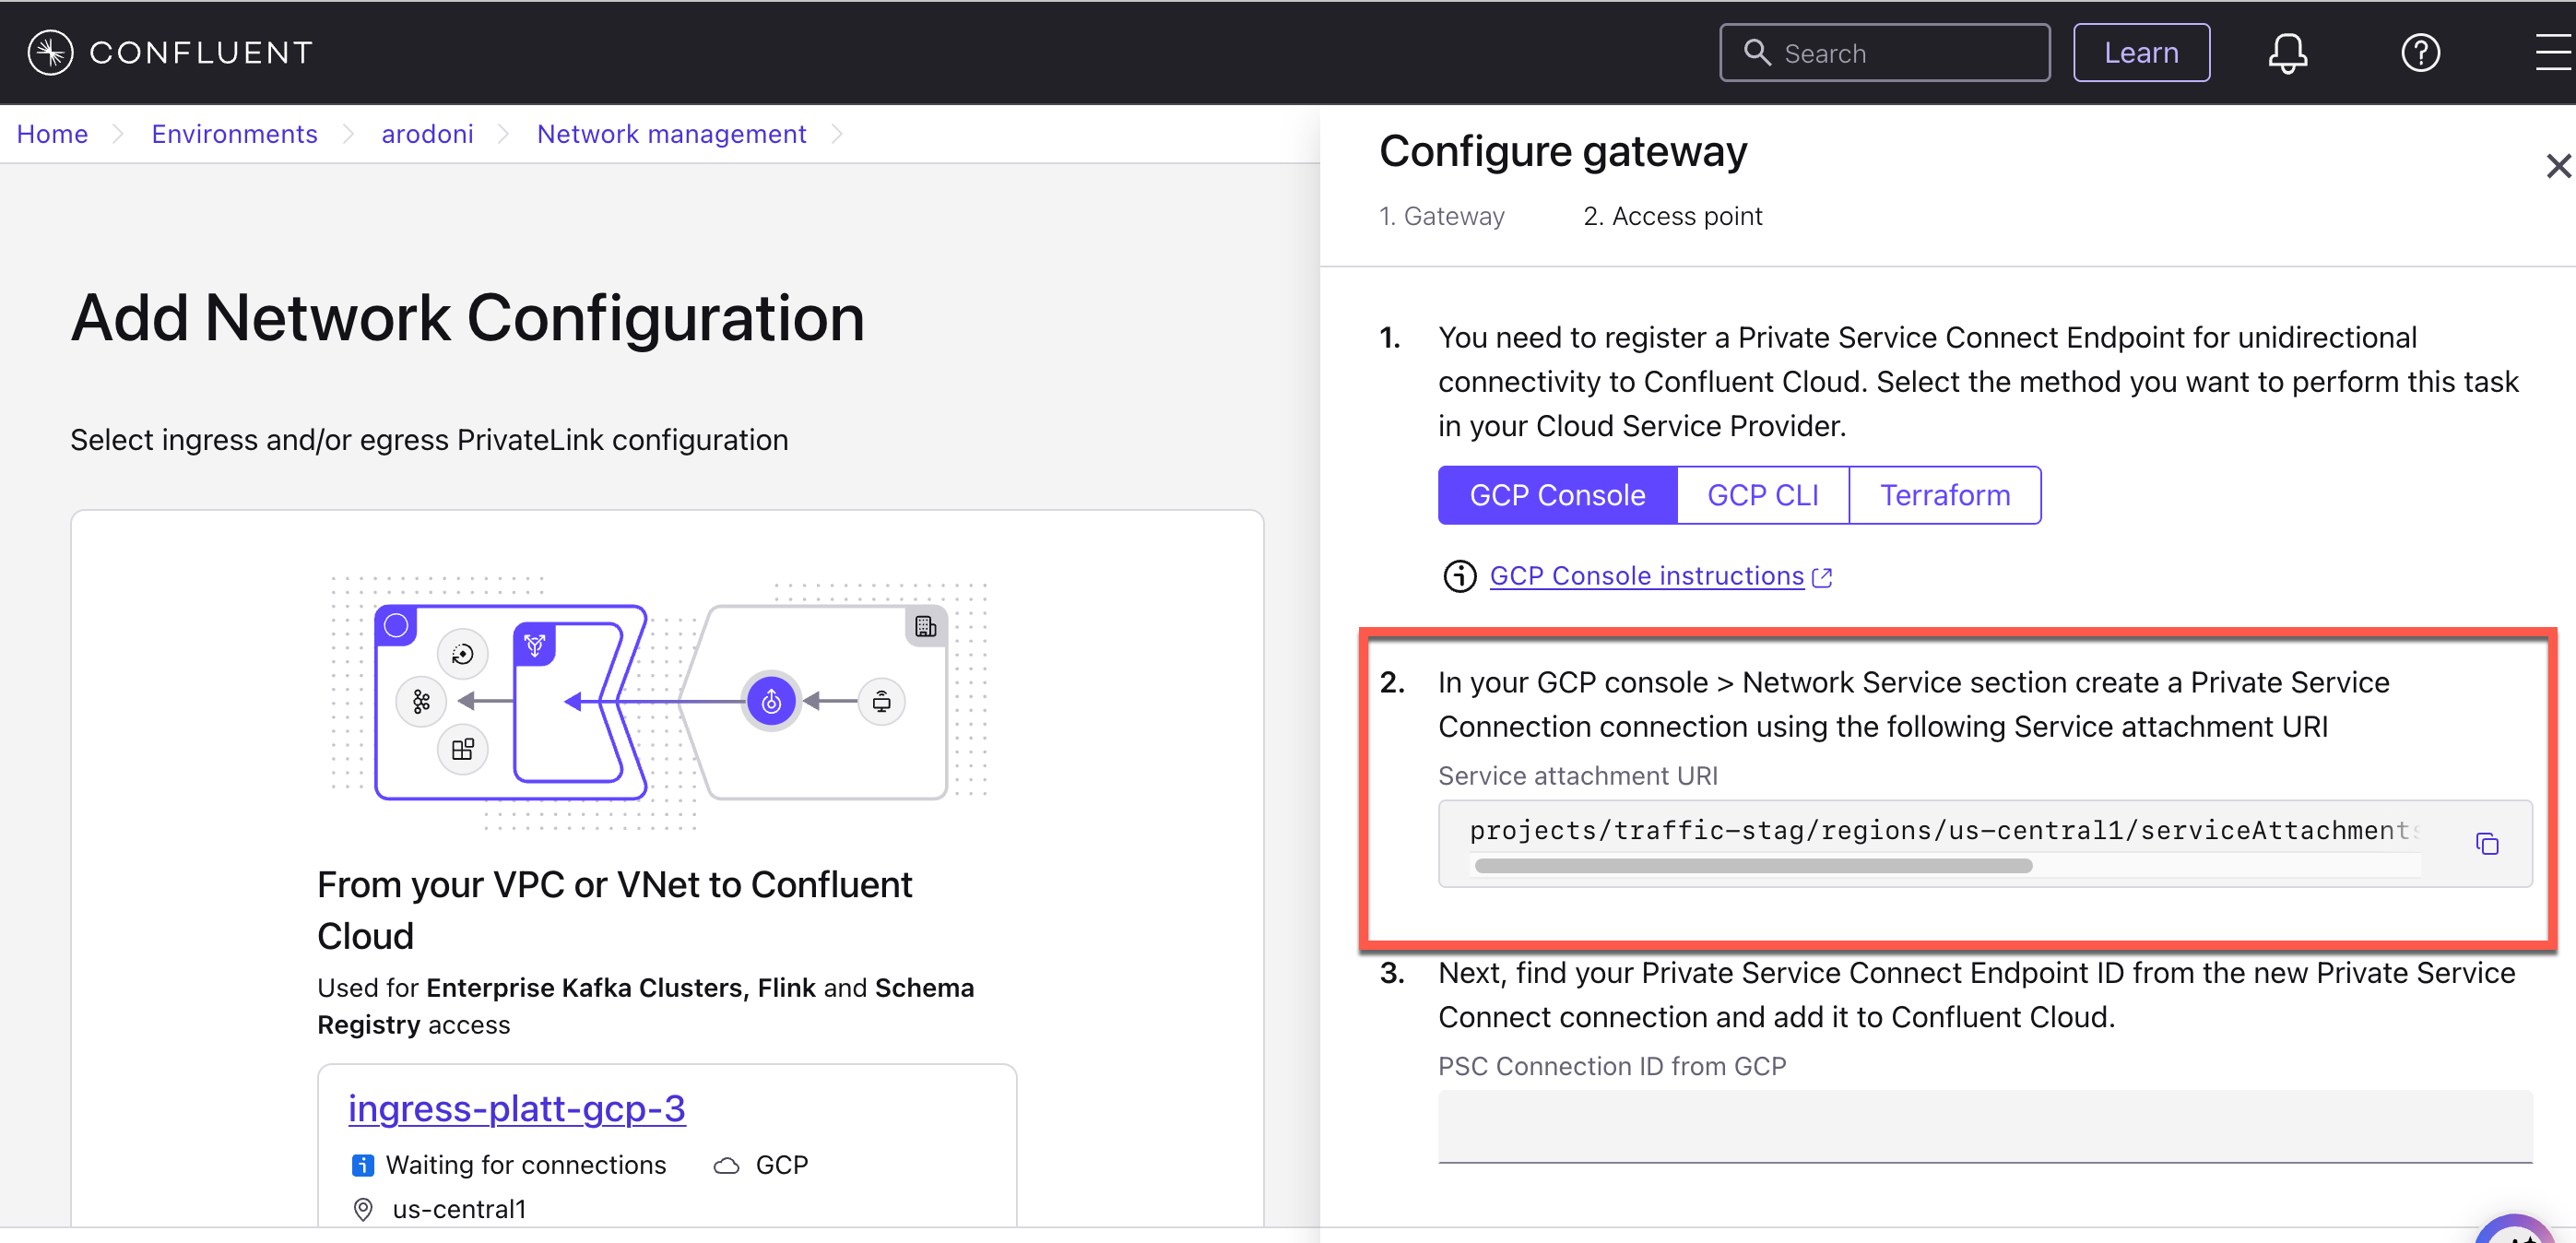Viewport: 2576px width, 1243px height.
Task: Navigate to the Network management breadcrumb
Action: pyautogui.click(x=671, y=134)
